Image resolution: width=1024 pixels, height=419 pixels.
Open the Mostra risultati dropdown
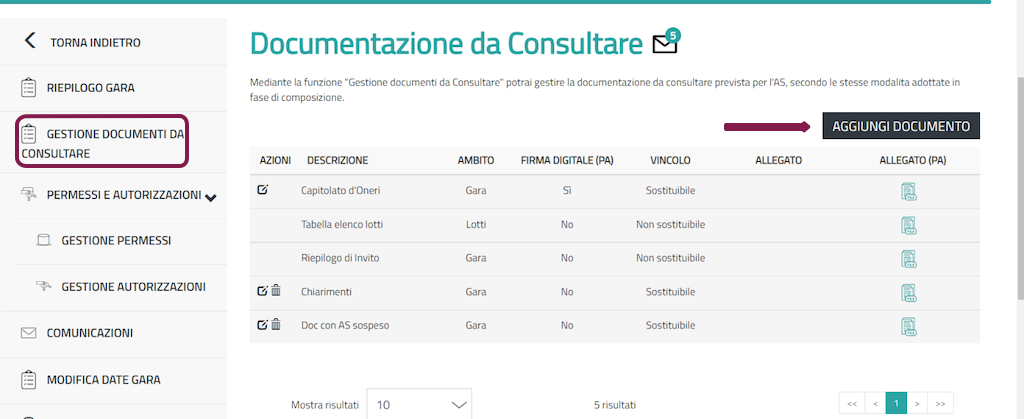coord(419,405)
